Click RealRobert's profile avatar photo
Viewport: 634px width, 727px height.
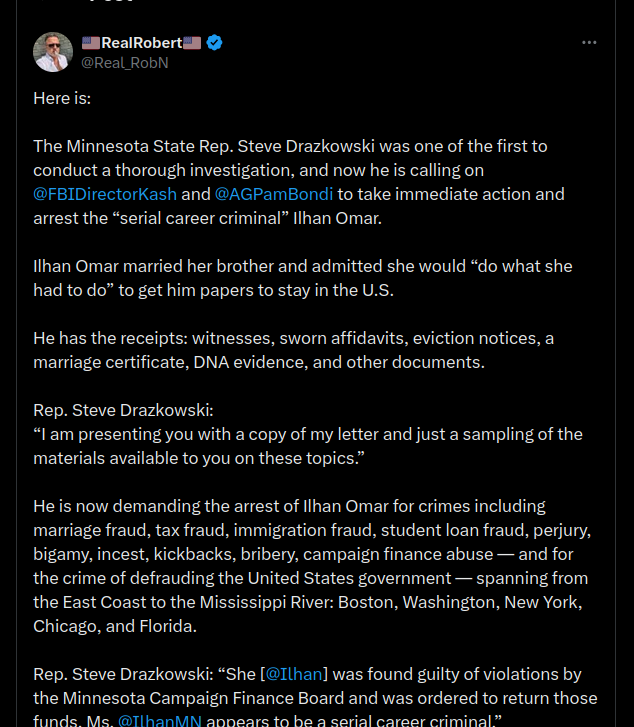53,52
